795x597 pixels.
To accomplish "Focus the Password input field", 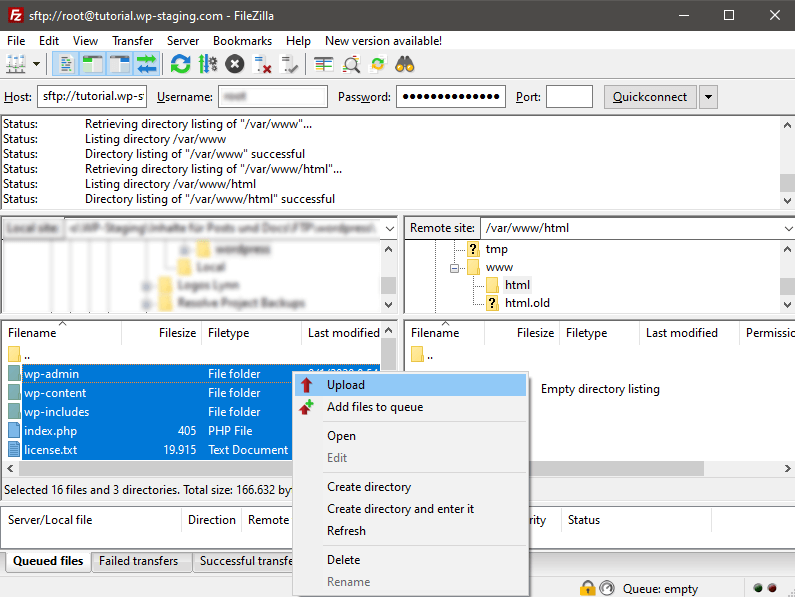I will click(451, 96).
